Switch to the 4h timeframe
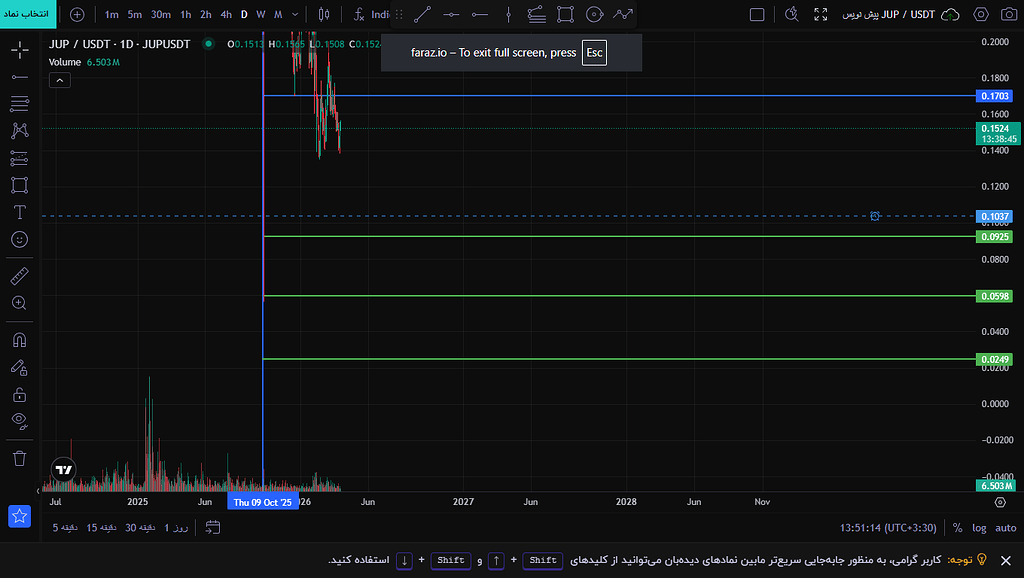The height and width of the screenshot is (578, 1024). tap(226, 14)
